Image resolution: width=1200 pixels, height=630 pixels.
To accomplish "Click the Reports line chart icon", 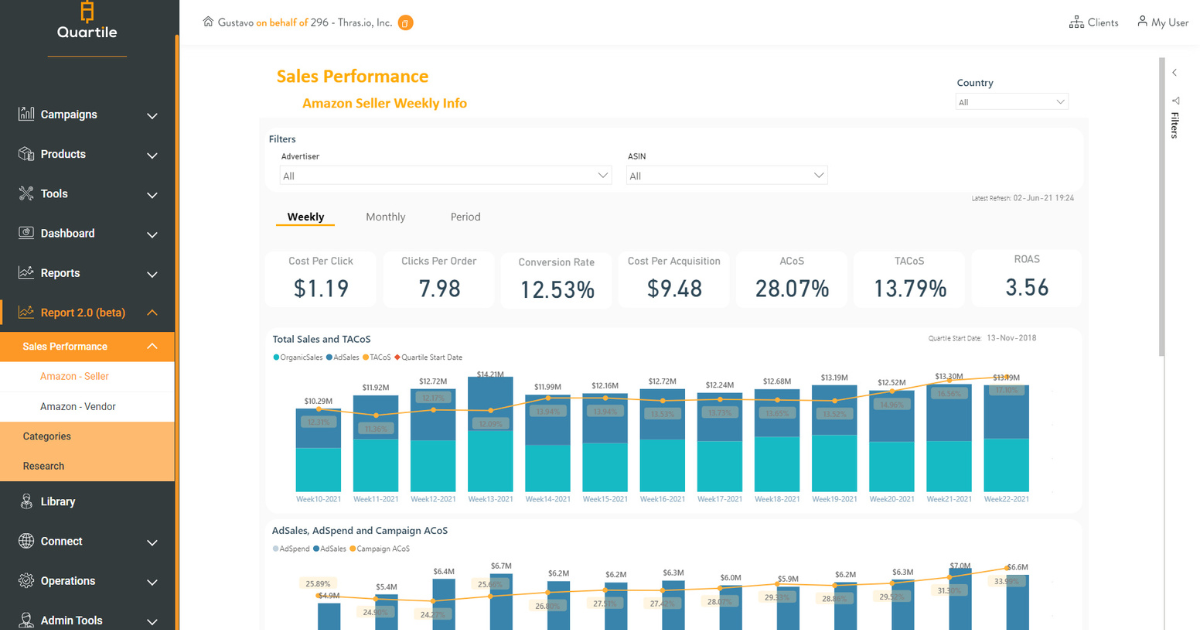I will [x=26, y=272].
